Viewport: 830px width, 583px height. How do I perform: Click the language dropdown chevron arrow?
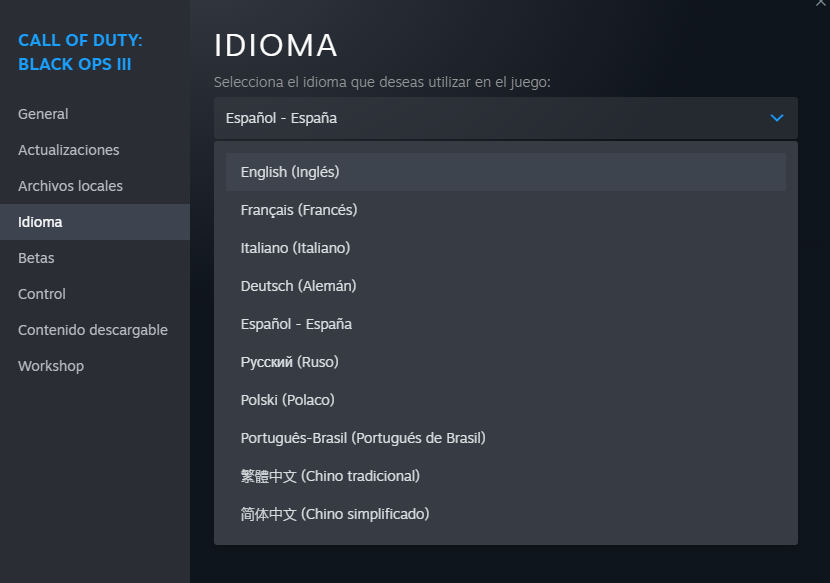coord(777,118)
